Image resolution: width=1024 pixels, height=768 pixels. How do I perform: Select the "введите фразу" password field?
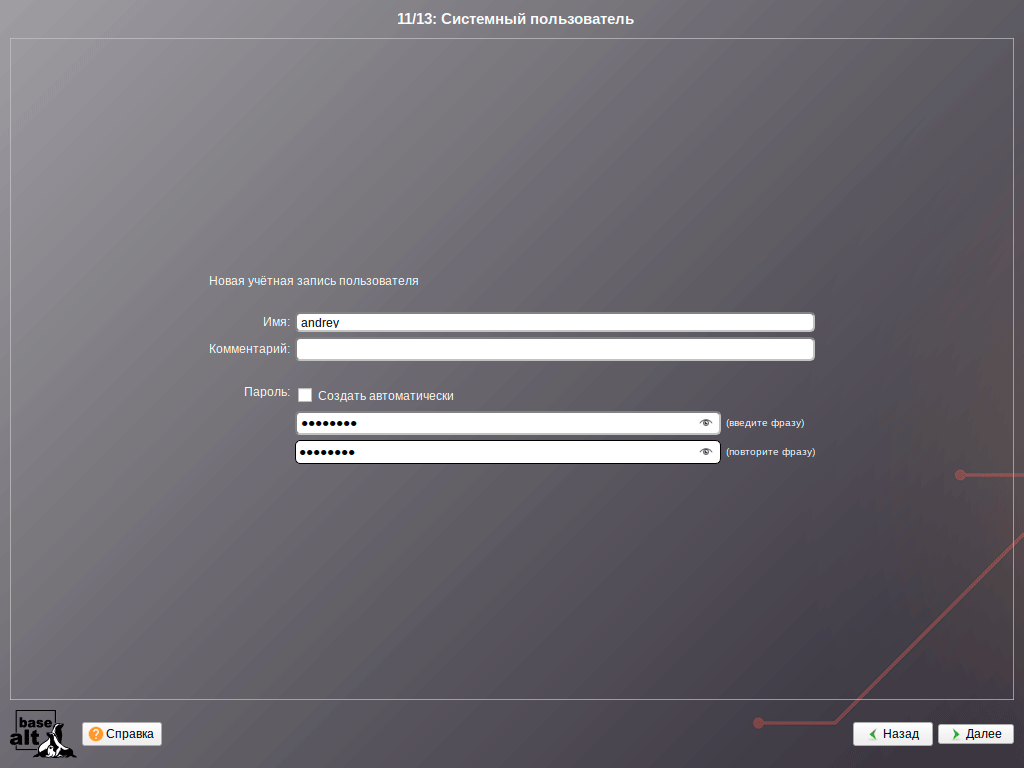click(508, 423)
